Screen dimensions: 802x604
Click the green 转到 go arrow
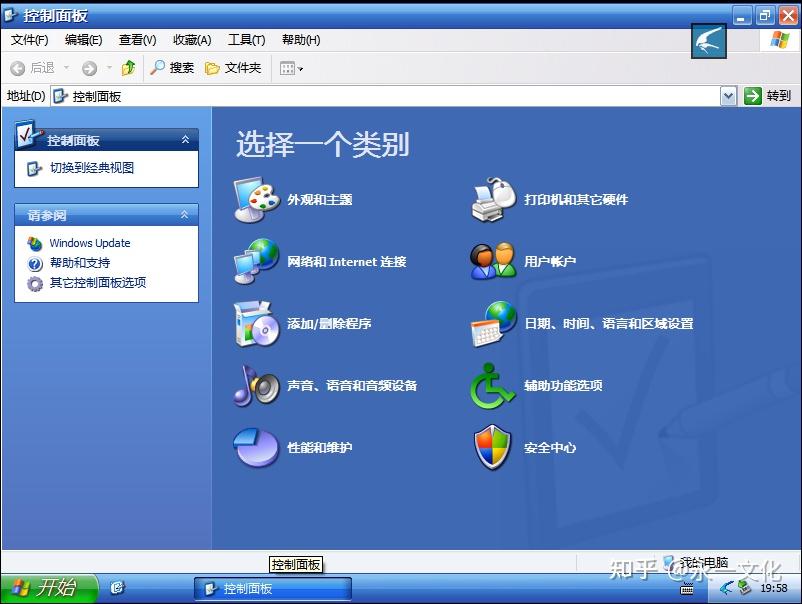(x=753, y=96)
